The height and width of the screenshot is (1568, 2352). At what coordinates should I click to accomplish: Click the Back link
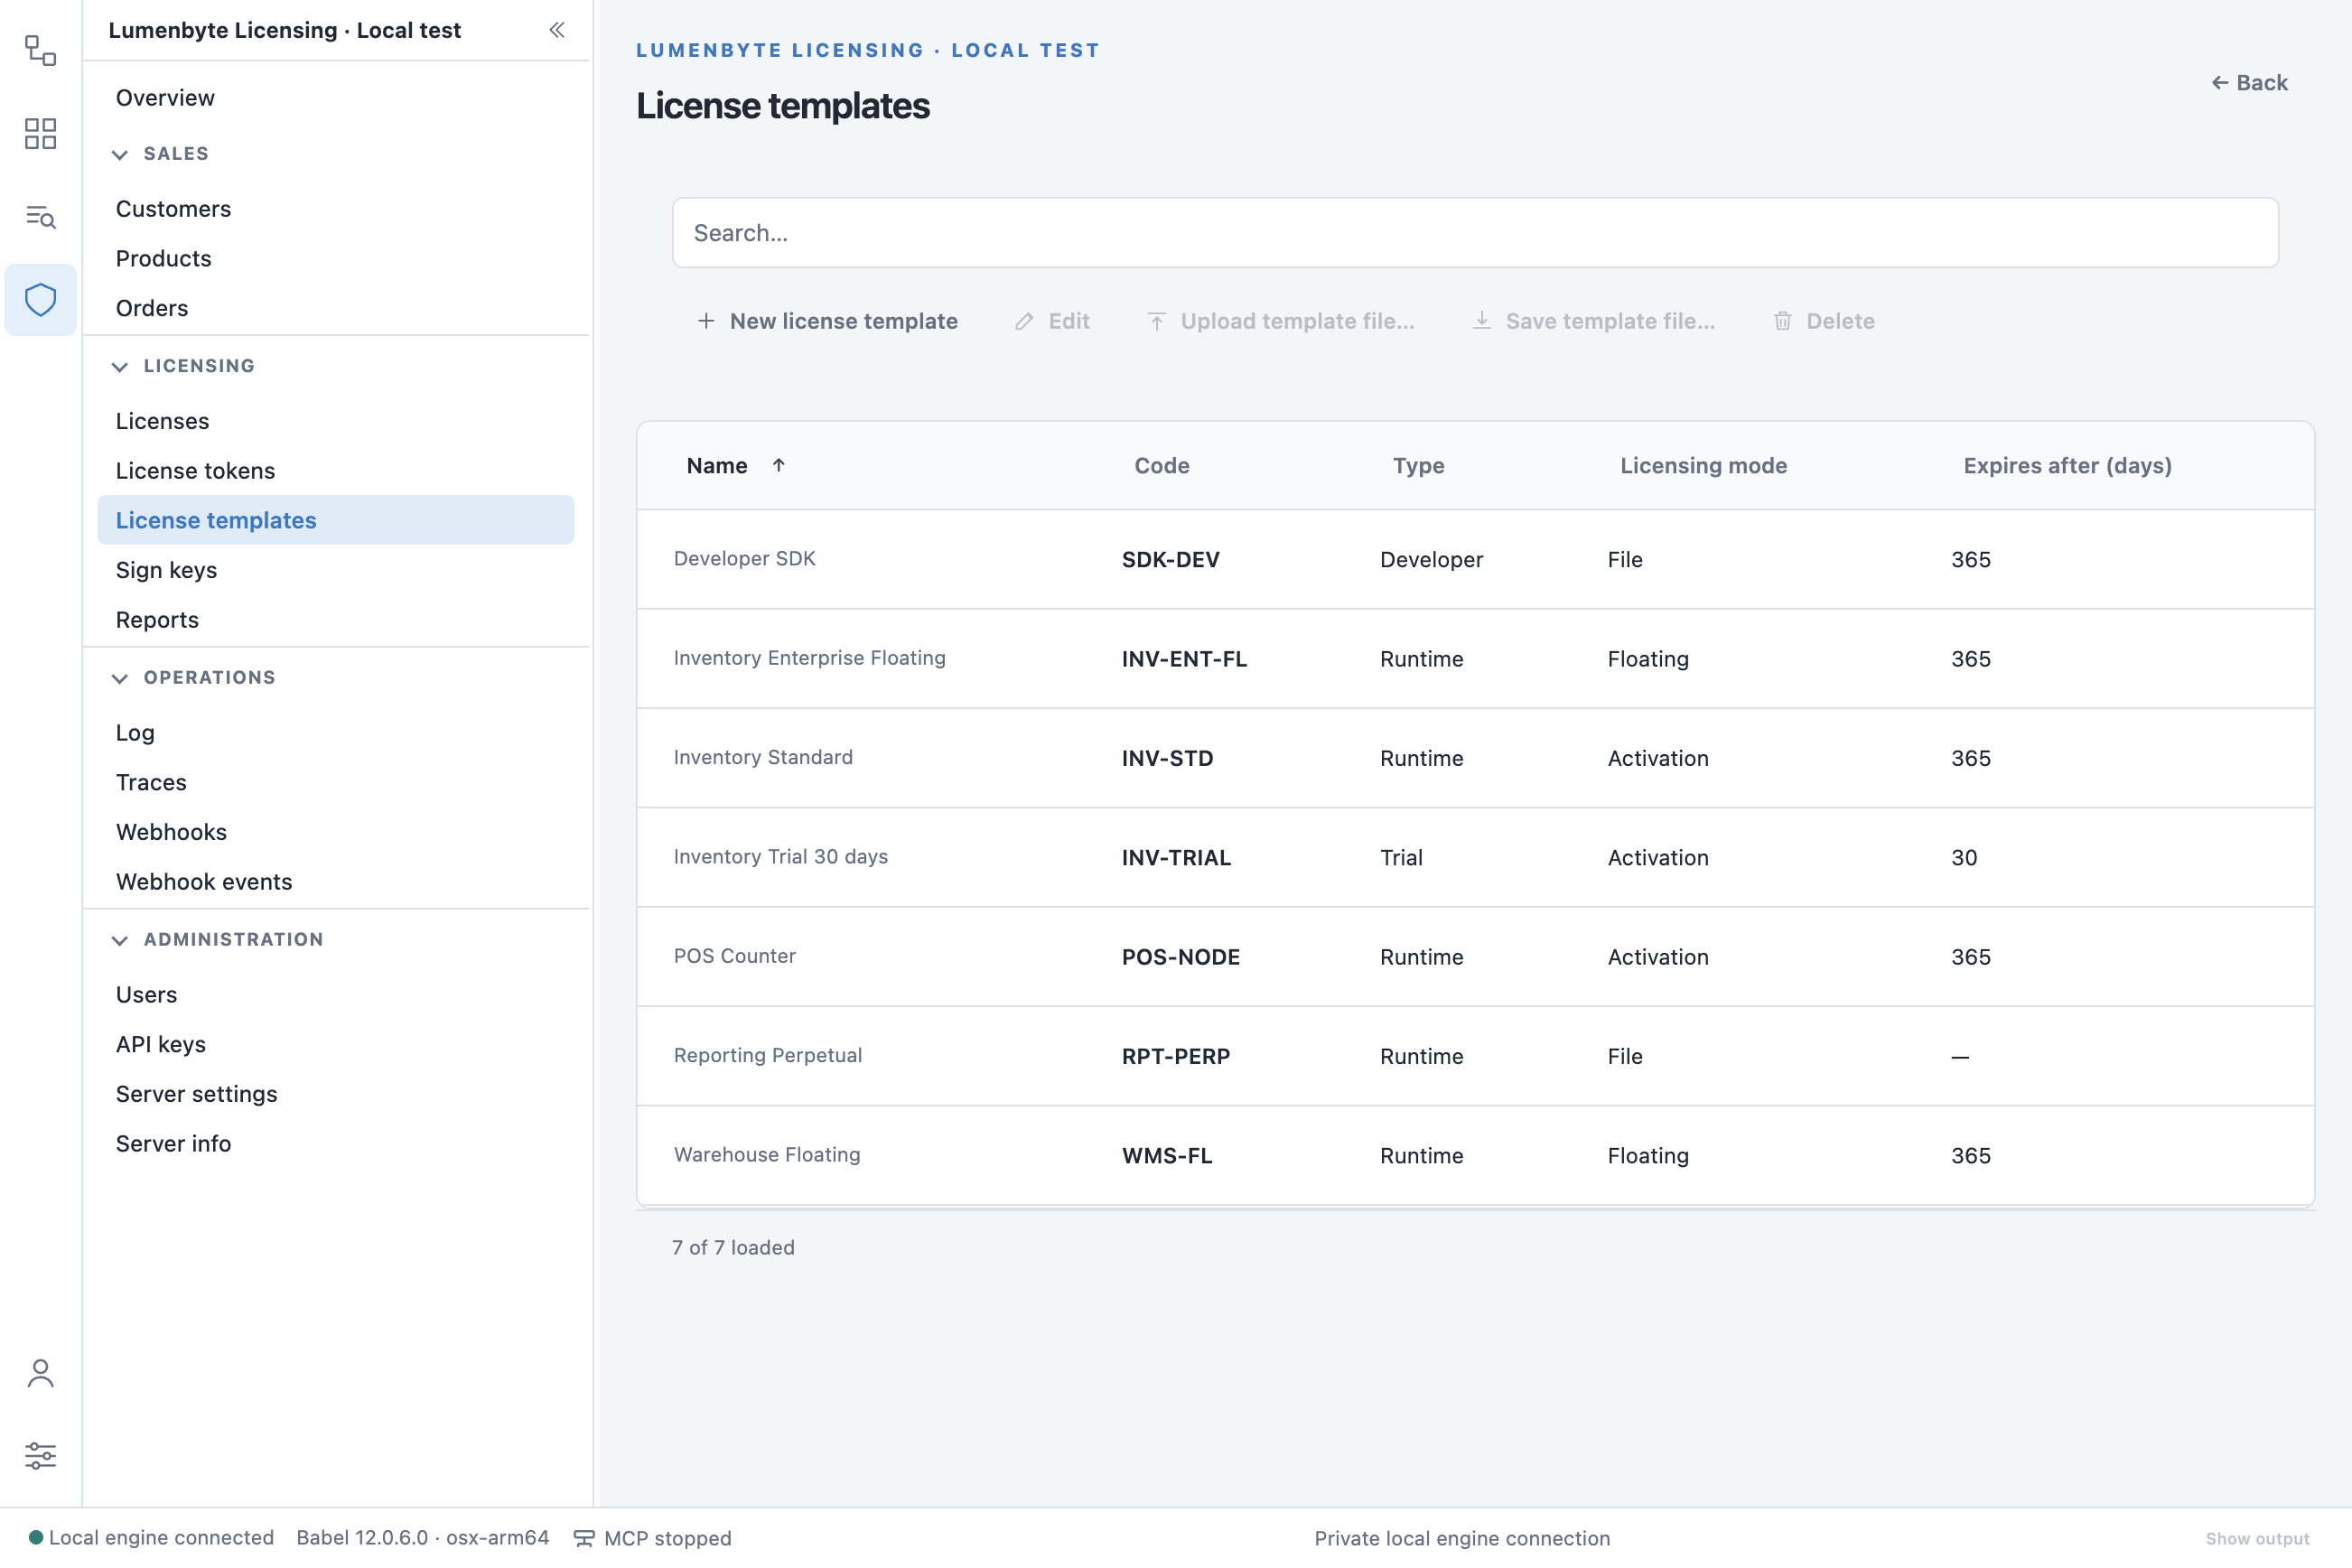coord(2249,83)
